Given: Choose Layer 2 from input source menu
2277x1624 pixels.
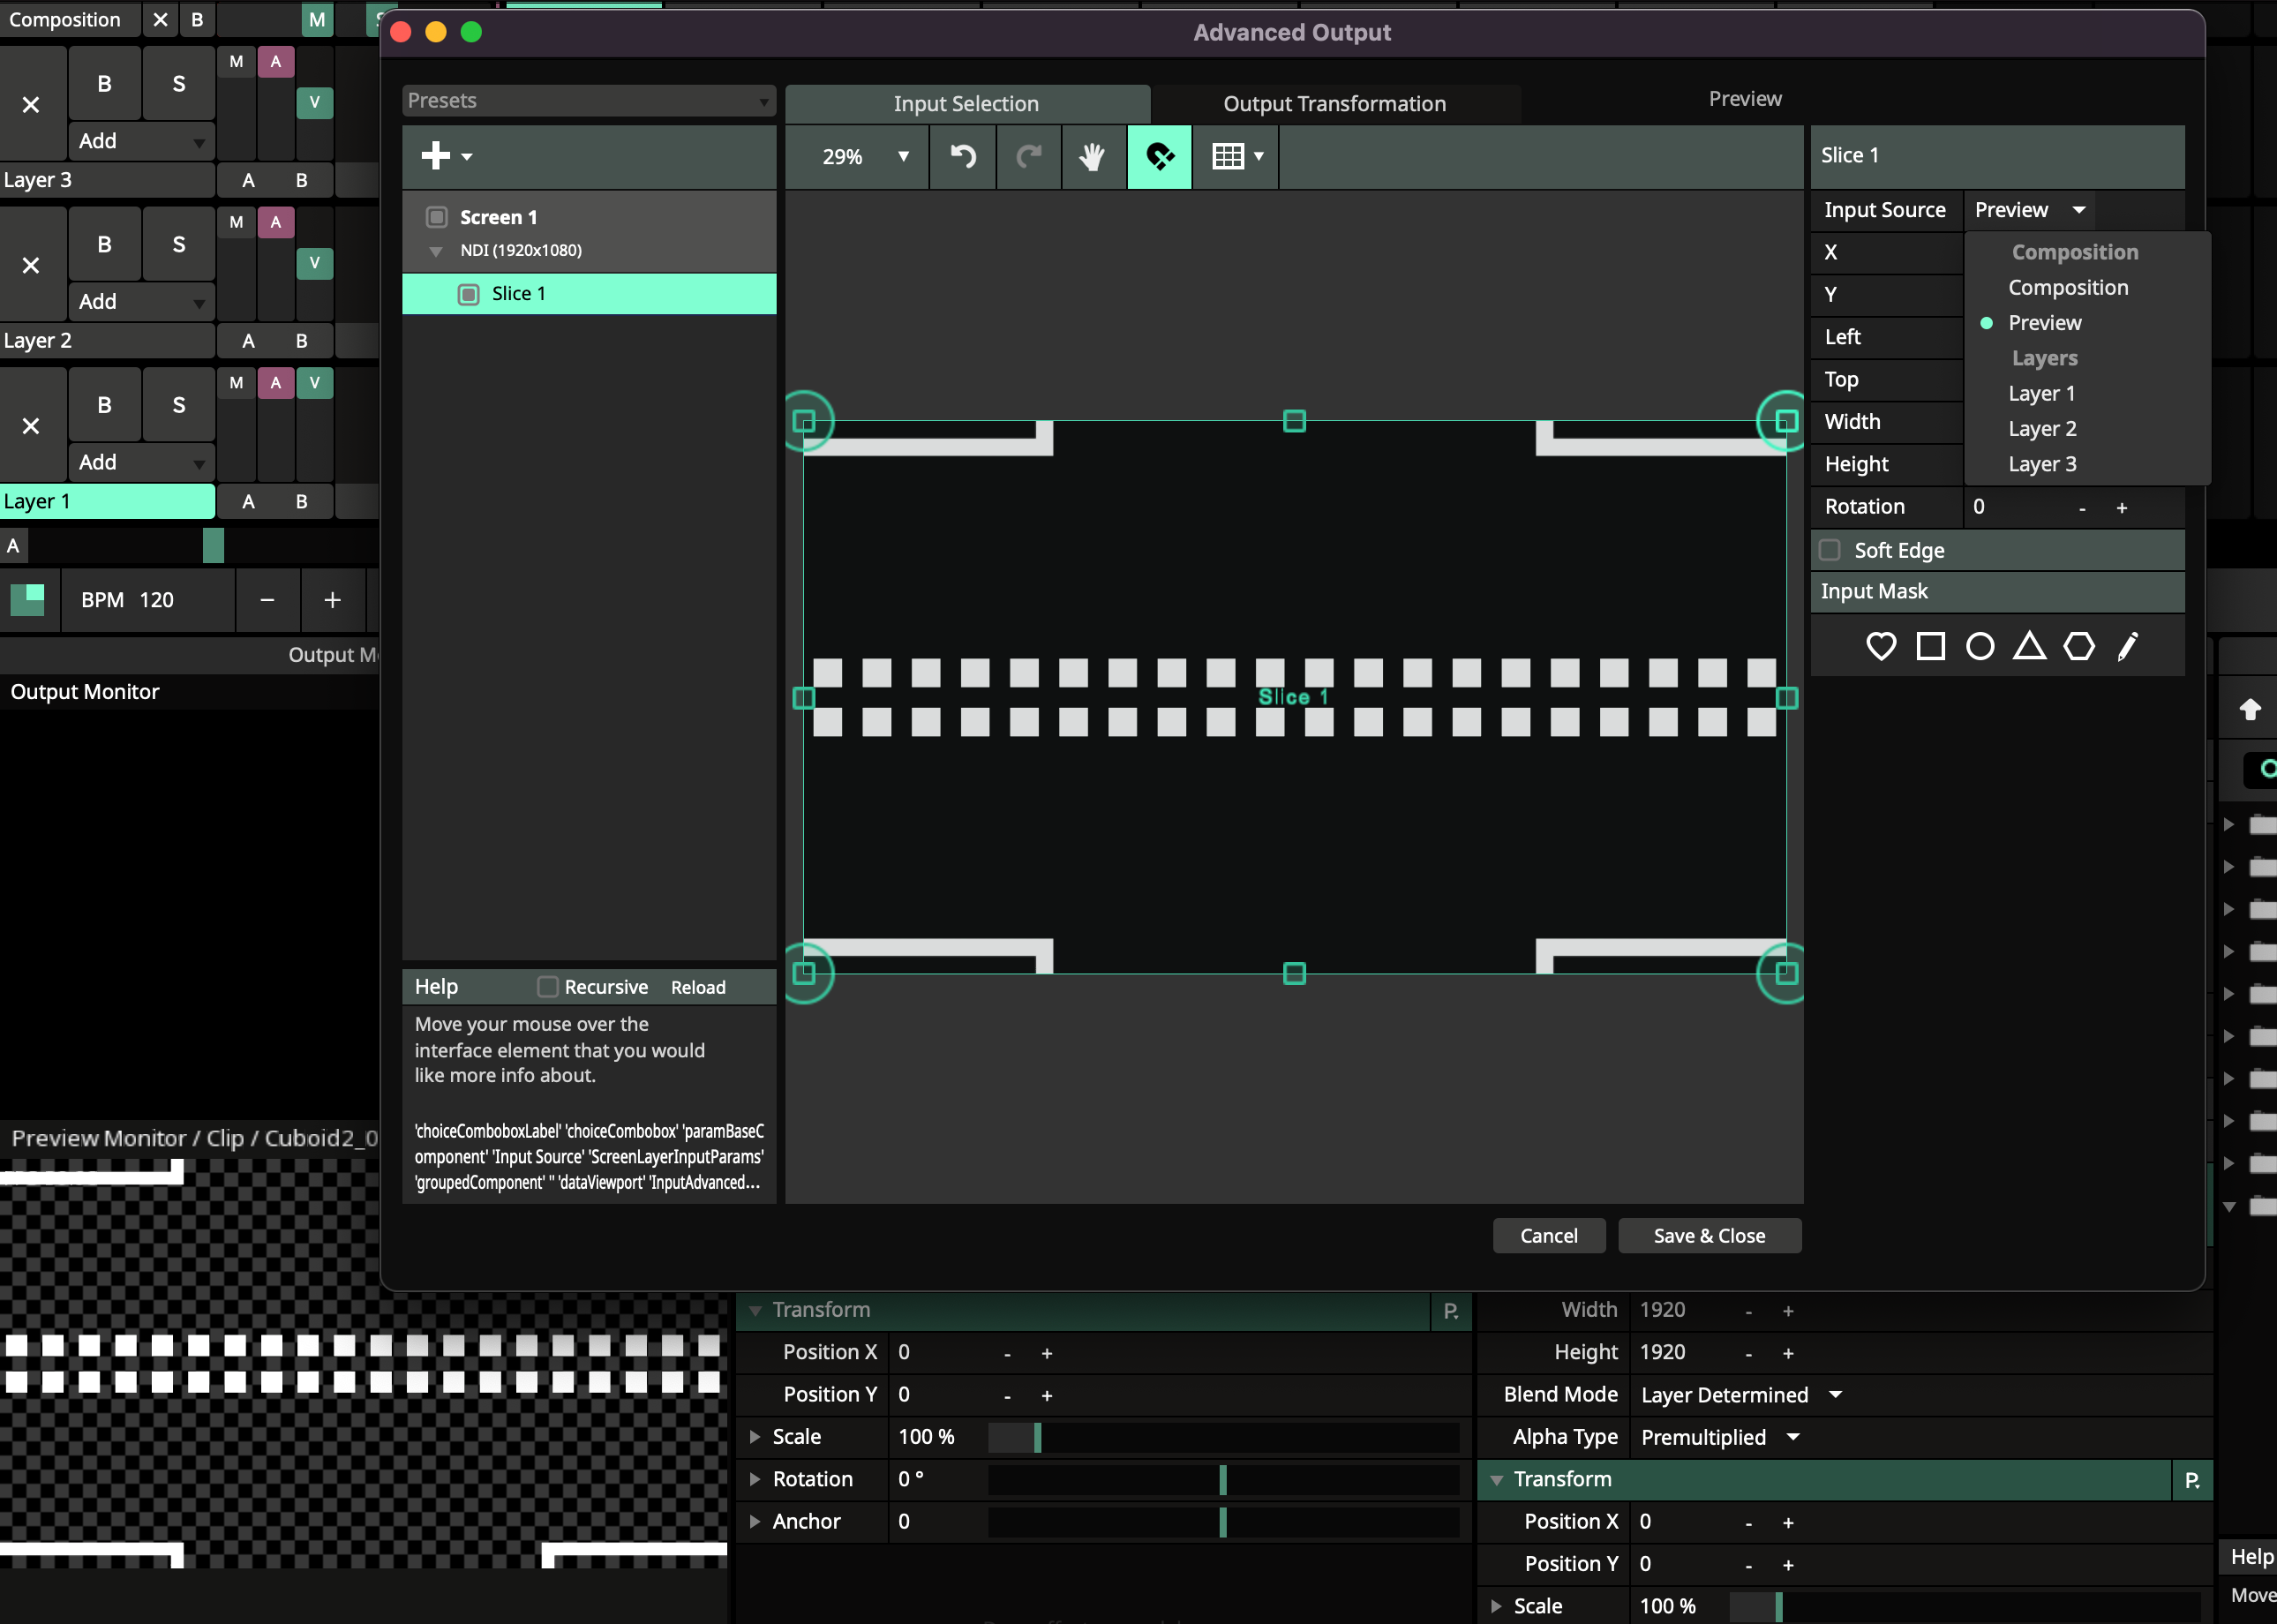Looking at the screenshot, I should point(2042,429).
